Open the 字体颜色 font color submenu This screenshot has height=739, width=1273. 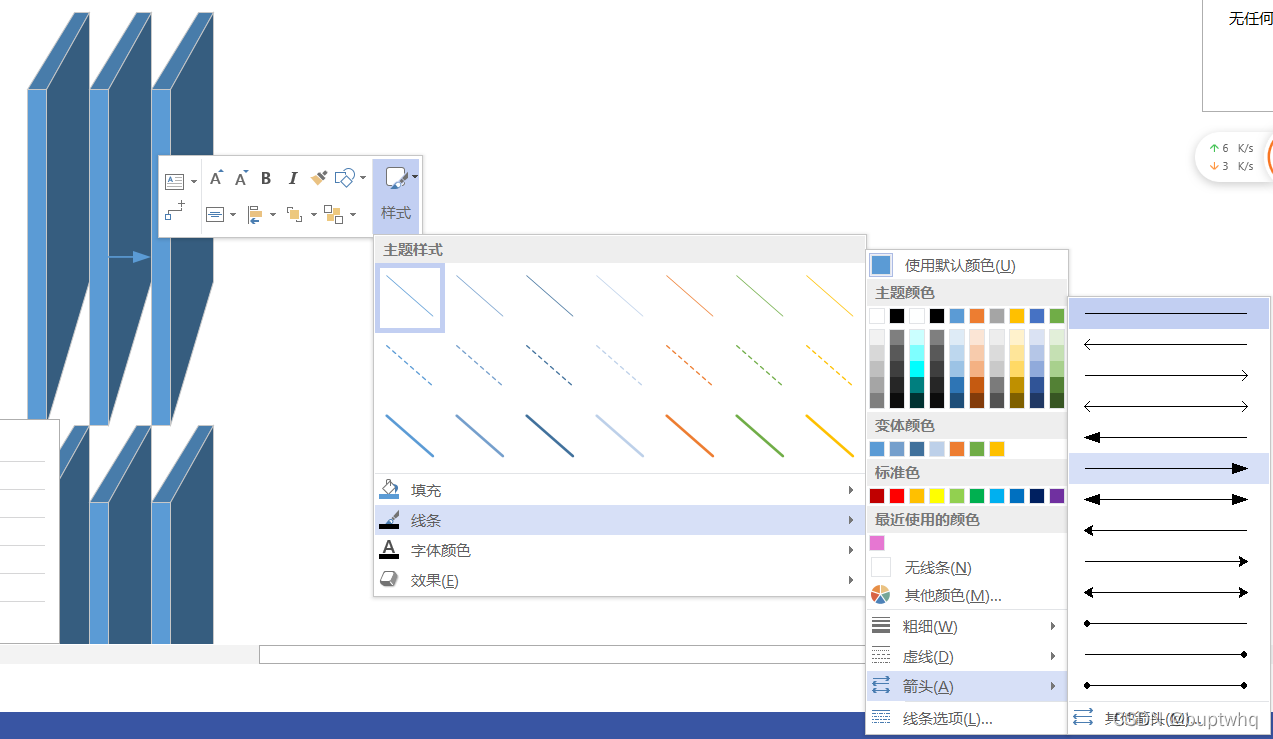tap(619, 550)
